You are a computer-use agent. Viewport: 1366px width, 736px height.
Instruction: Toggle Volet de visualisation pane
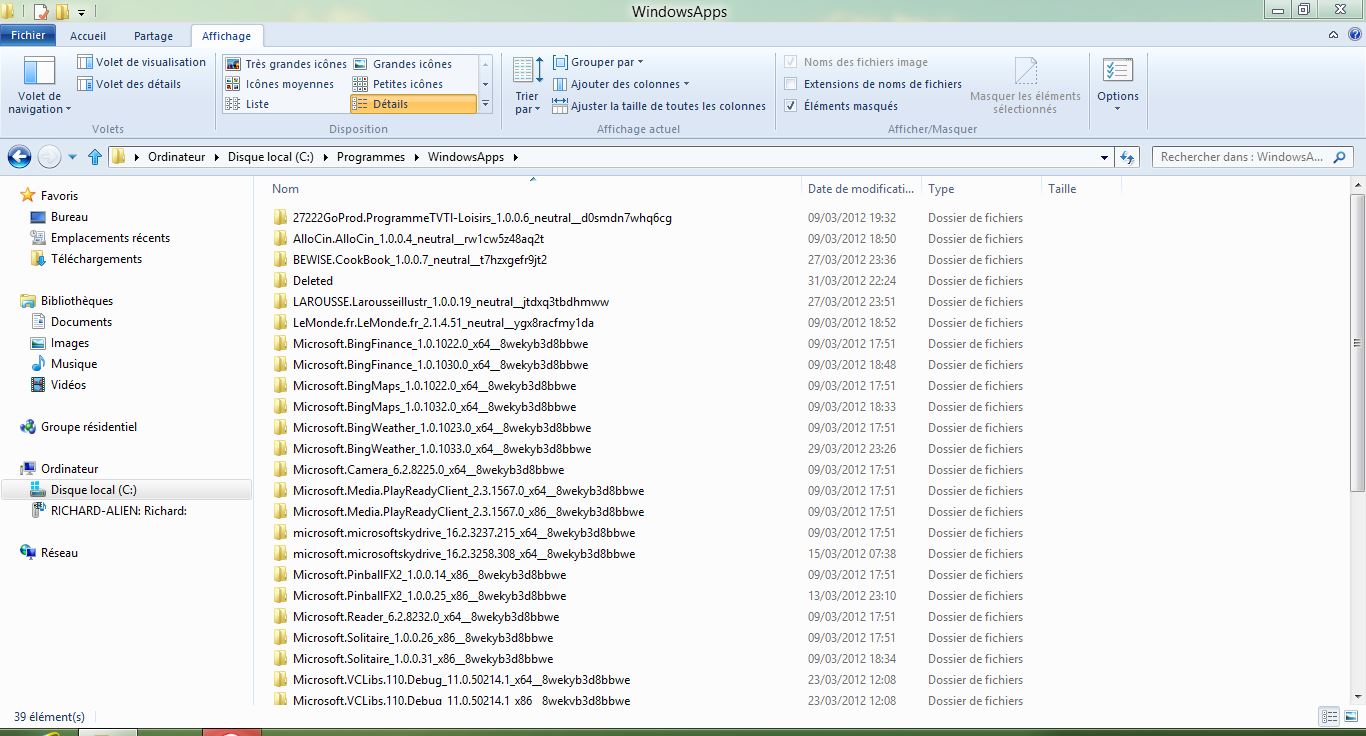click(141, 62)
